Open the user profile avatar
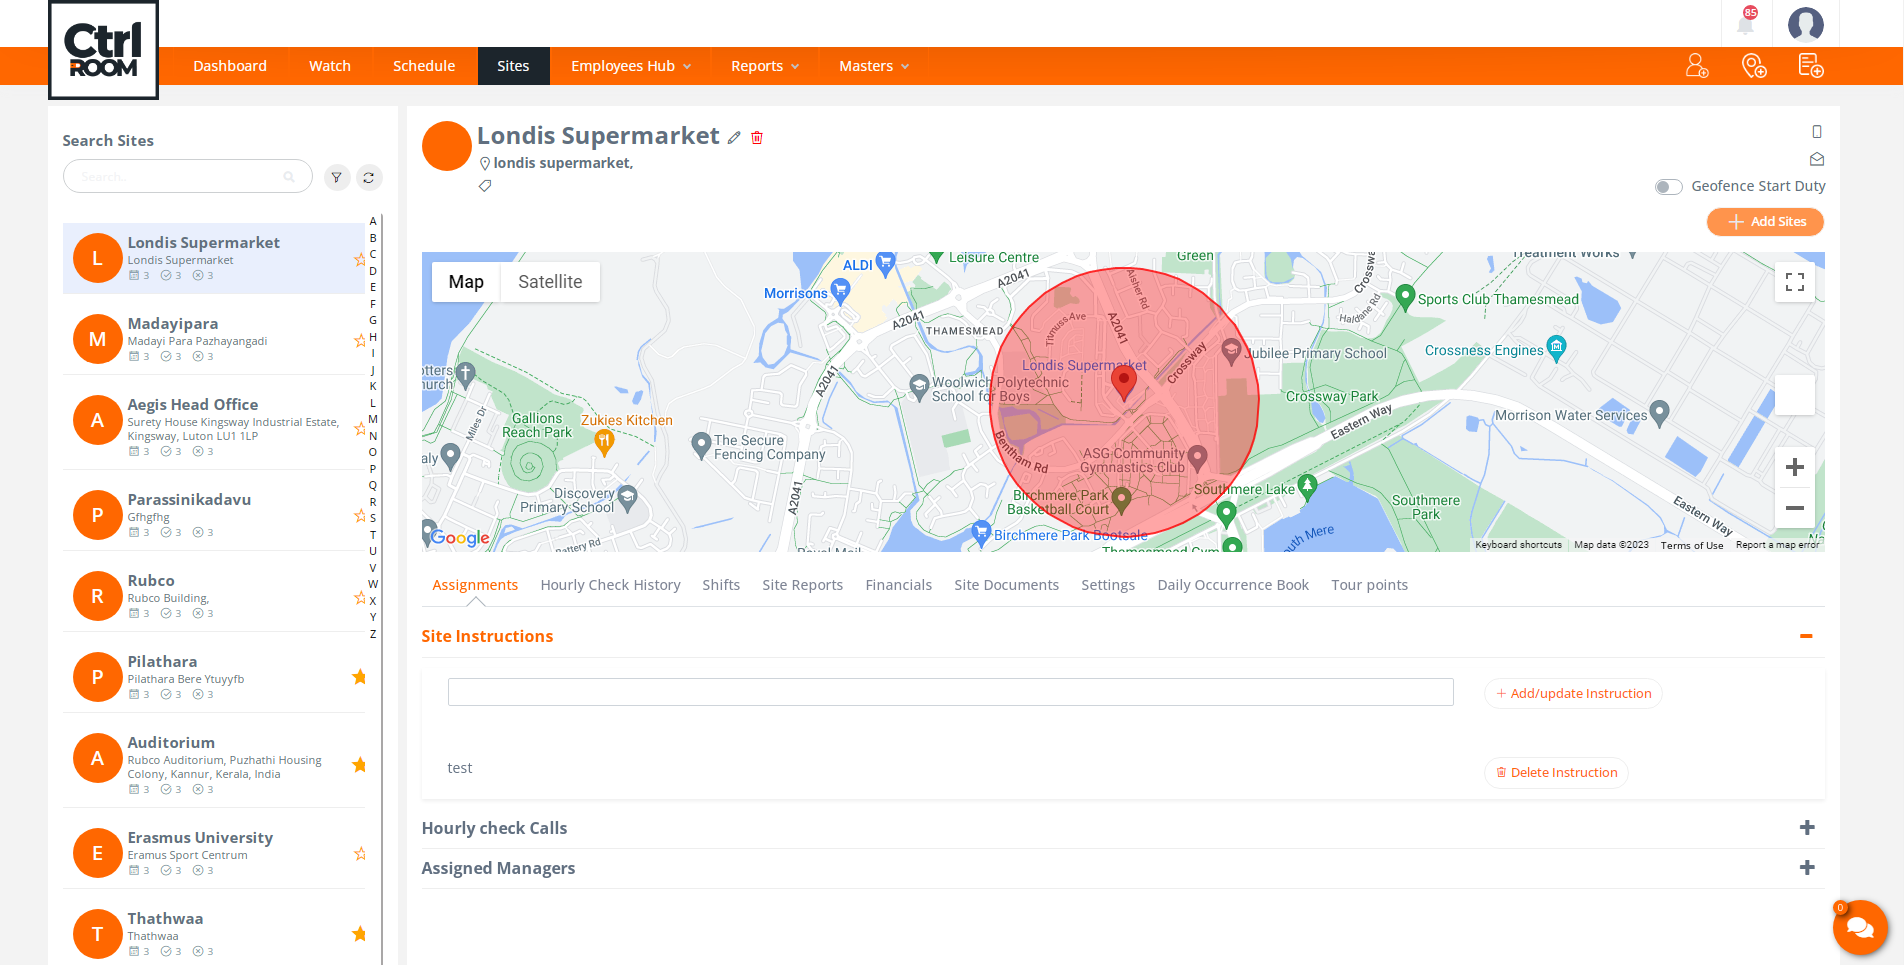Viewport: 1904px width, 965px height. (x=1805, y=23)
